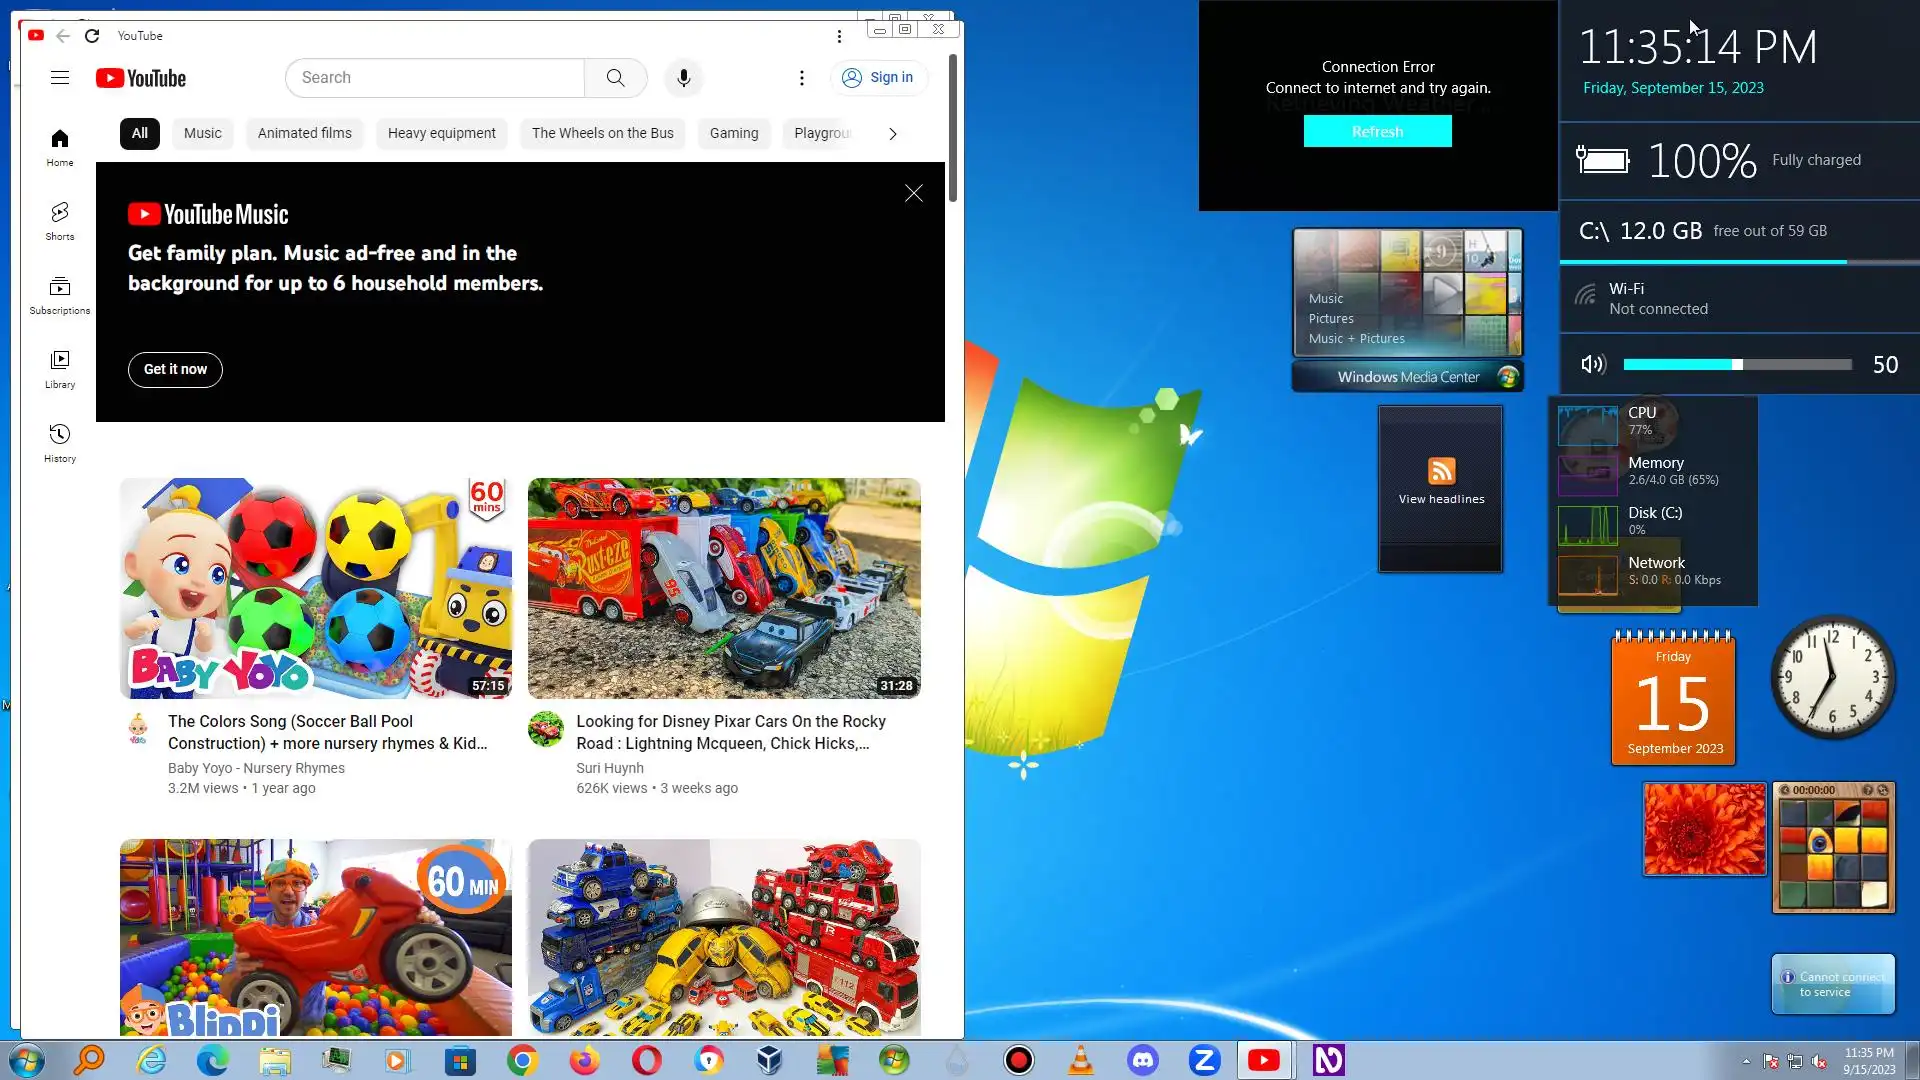Screen dimensions: 1920x1080
Task: Open the Library sidebar icon
Action: [x=60, y=368]
